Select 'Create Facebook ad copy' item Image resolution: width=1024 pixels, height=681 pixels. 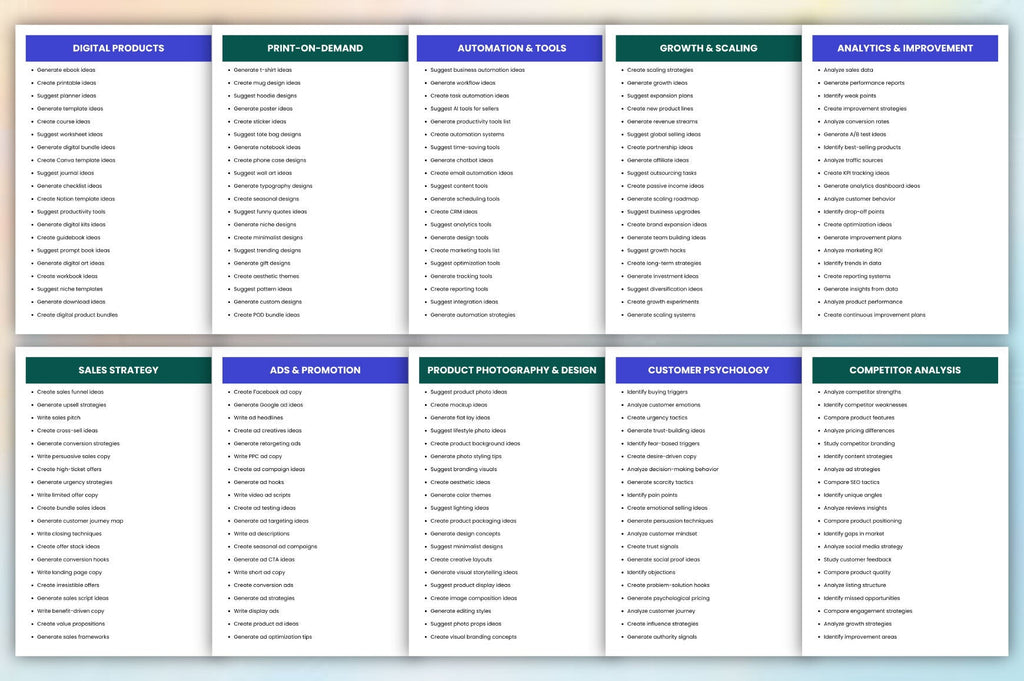(x=268, y=392)
